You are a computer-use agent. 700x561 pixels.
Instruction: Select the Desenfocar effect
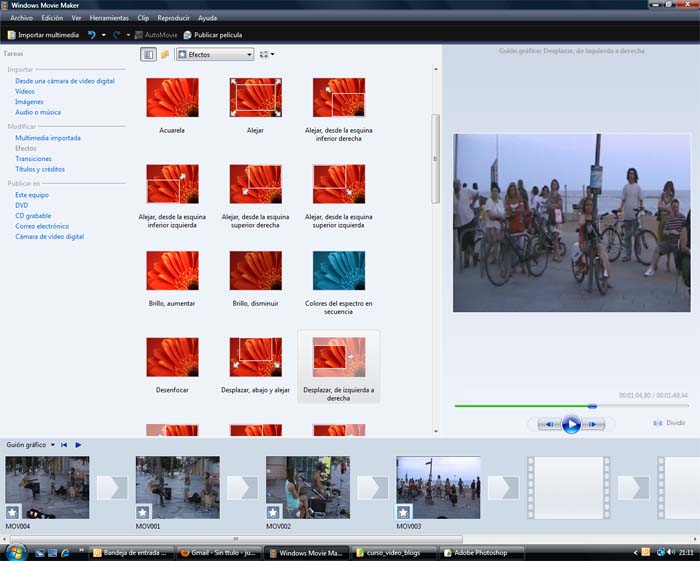click(172, 357)
